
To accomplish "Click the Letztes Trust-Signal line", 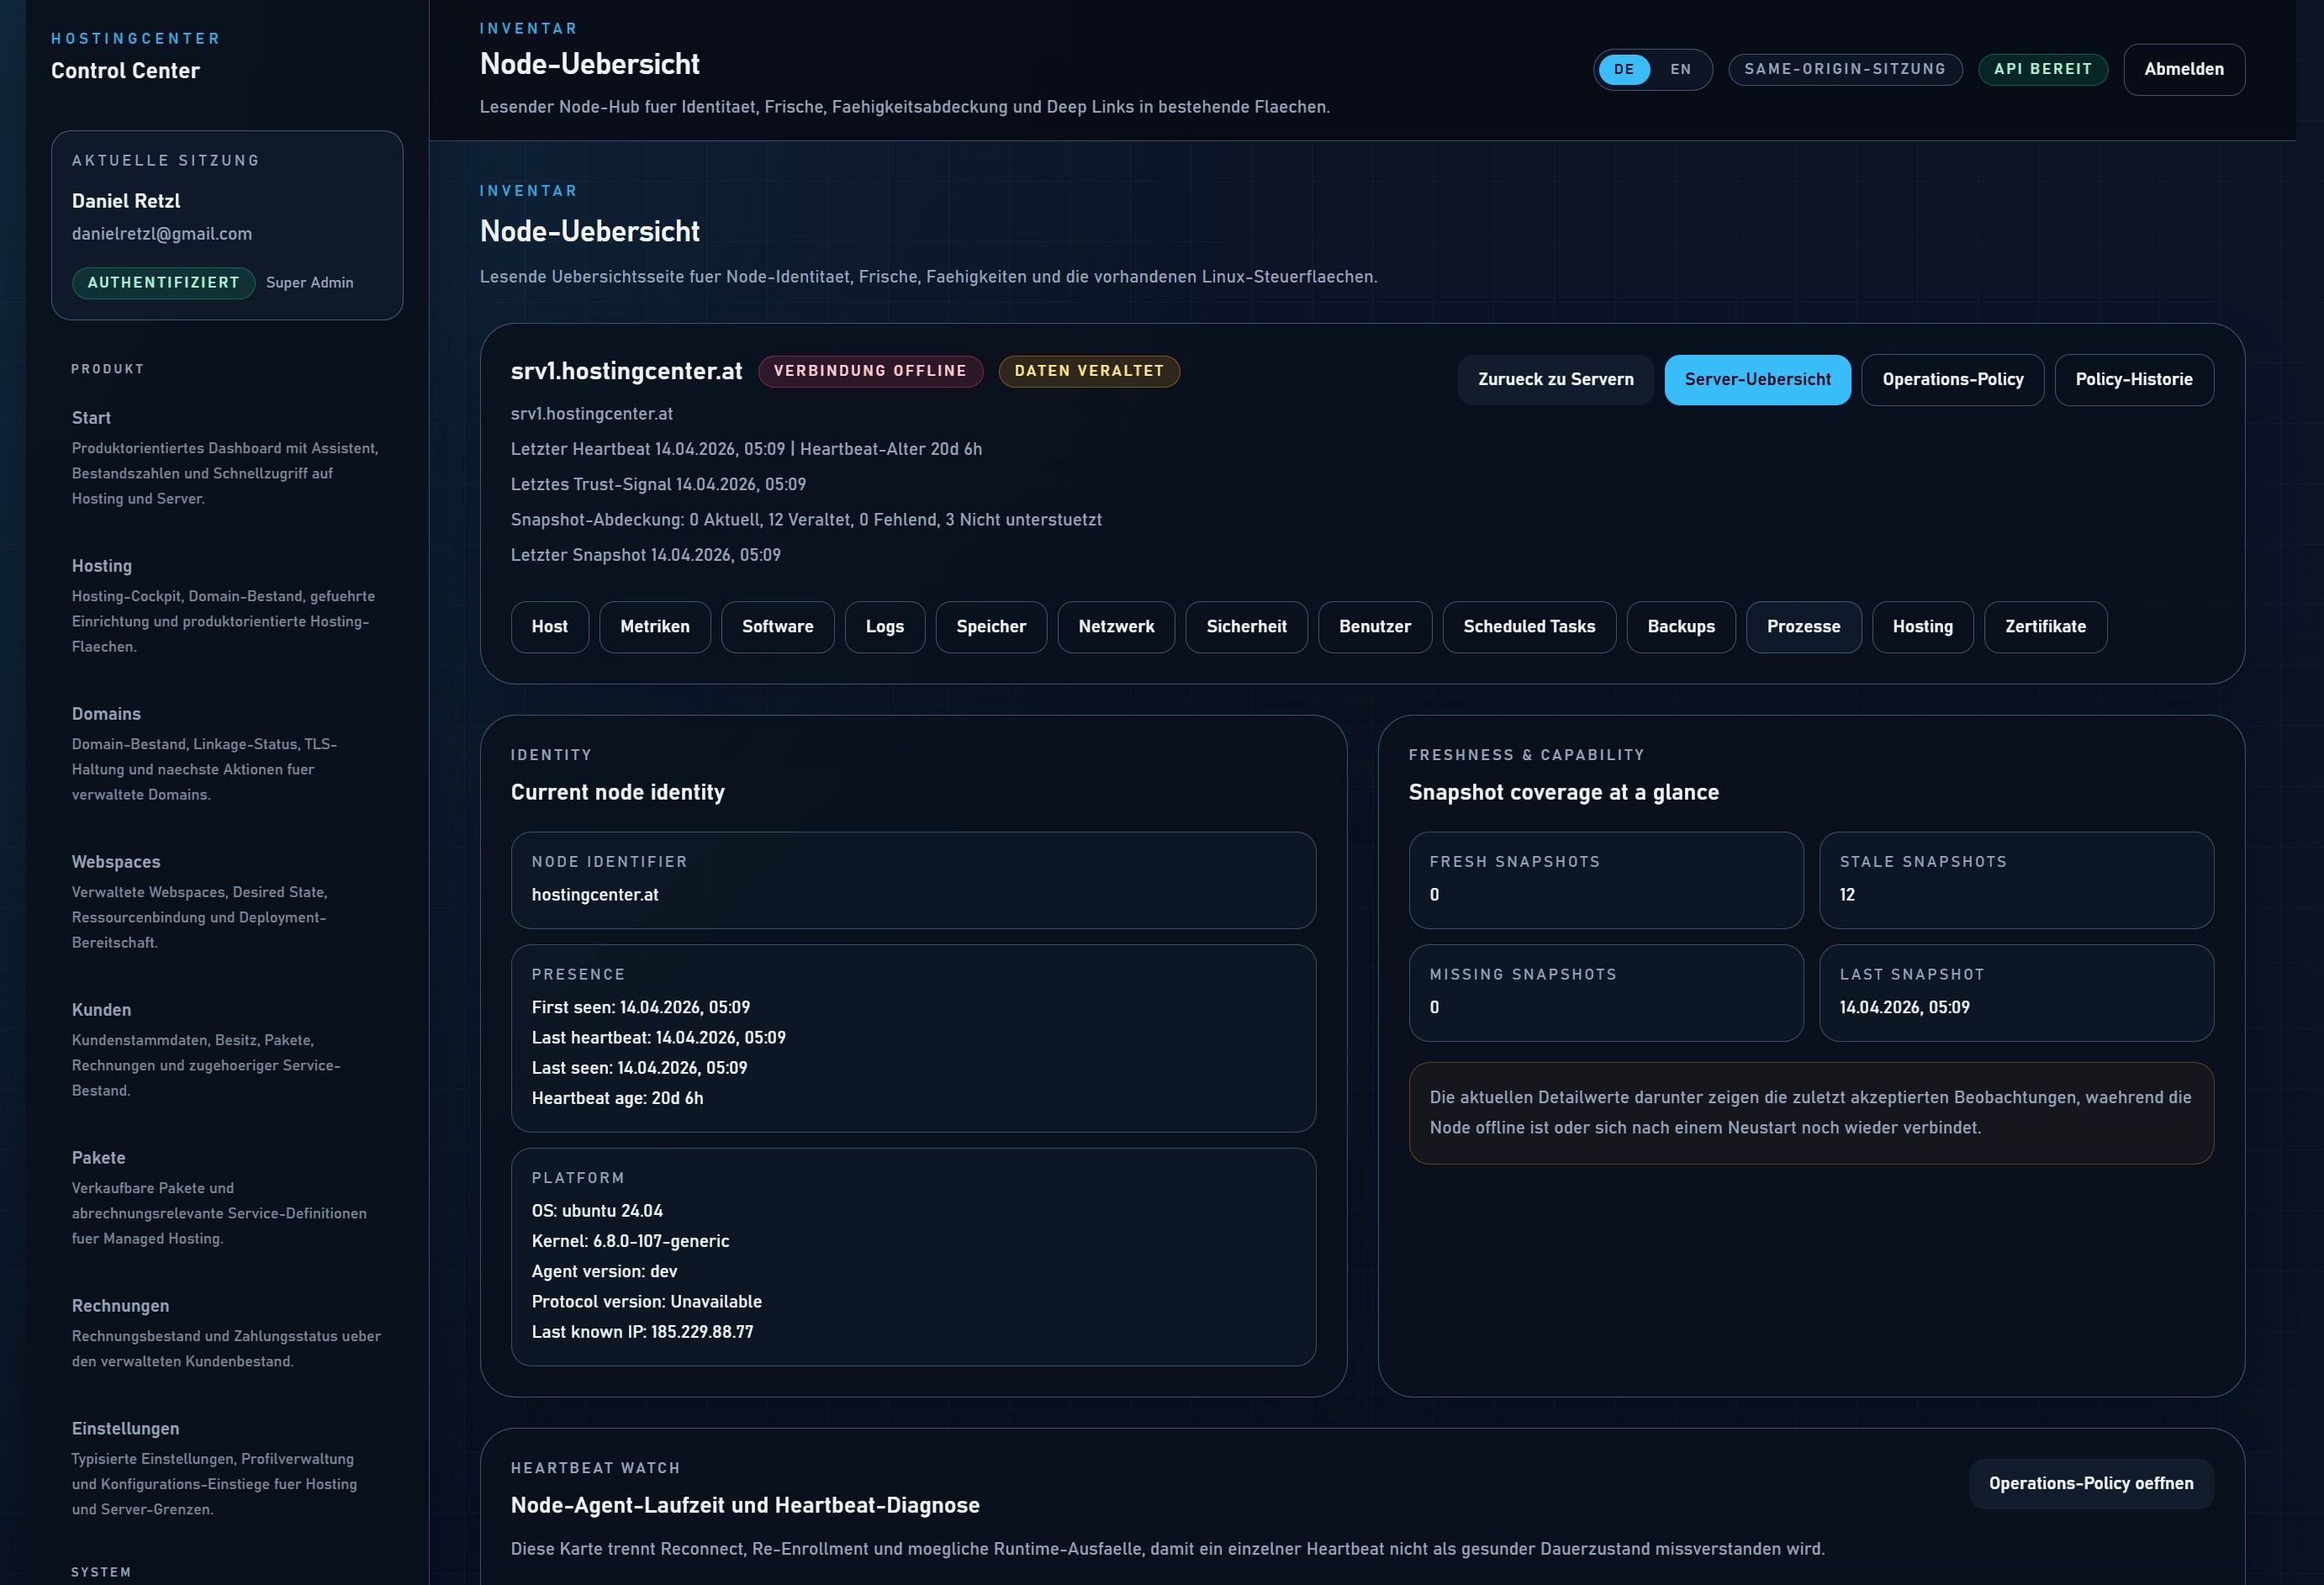I will [x=658, y=484].
